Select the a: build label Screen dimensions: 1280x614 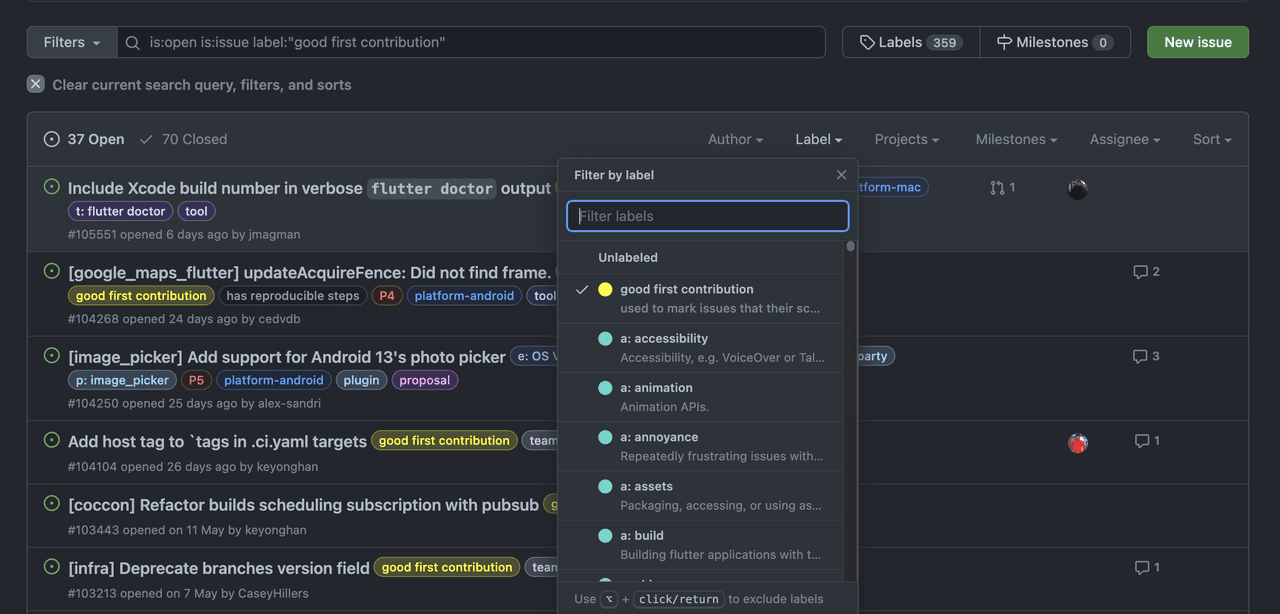(701, 545)
